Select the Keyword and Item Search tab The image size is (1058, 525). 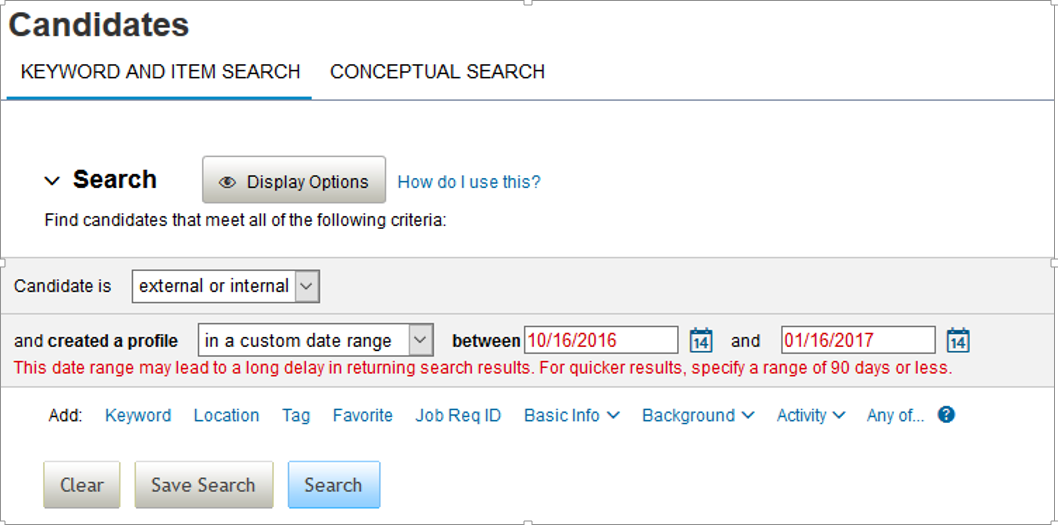(161, 72)
